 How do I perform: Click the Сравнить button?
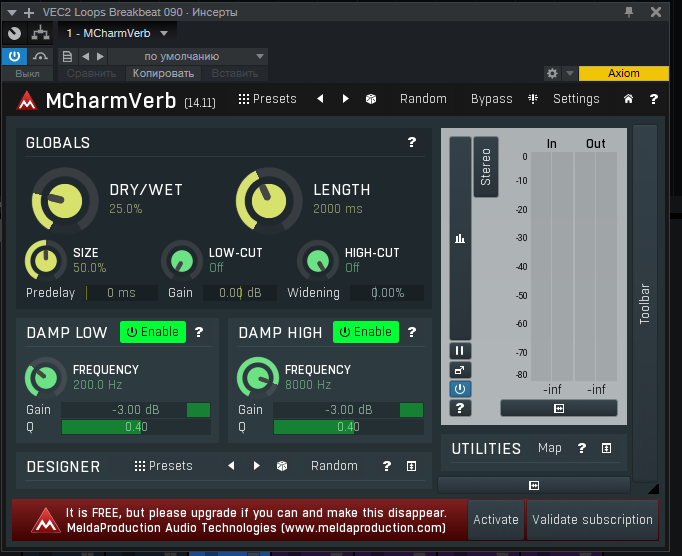(91, 74)
